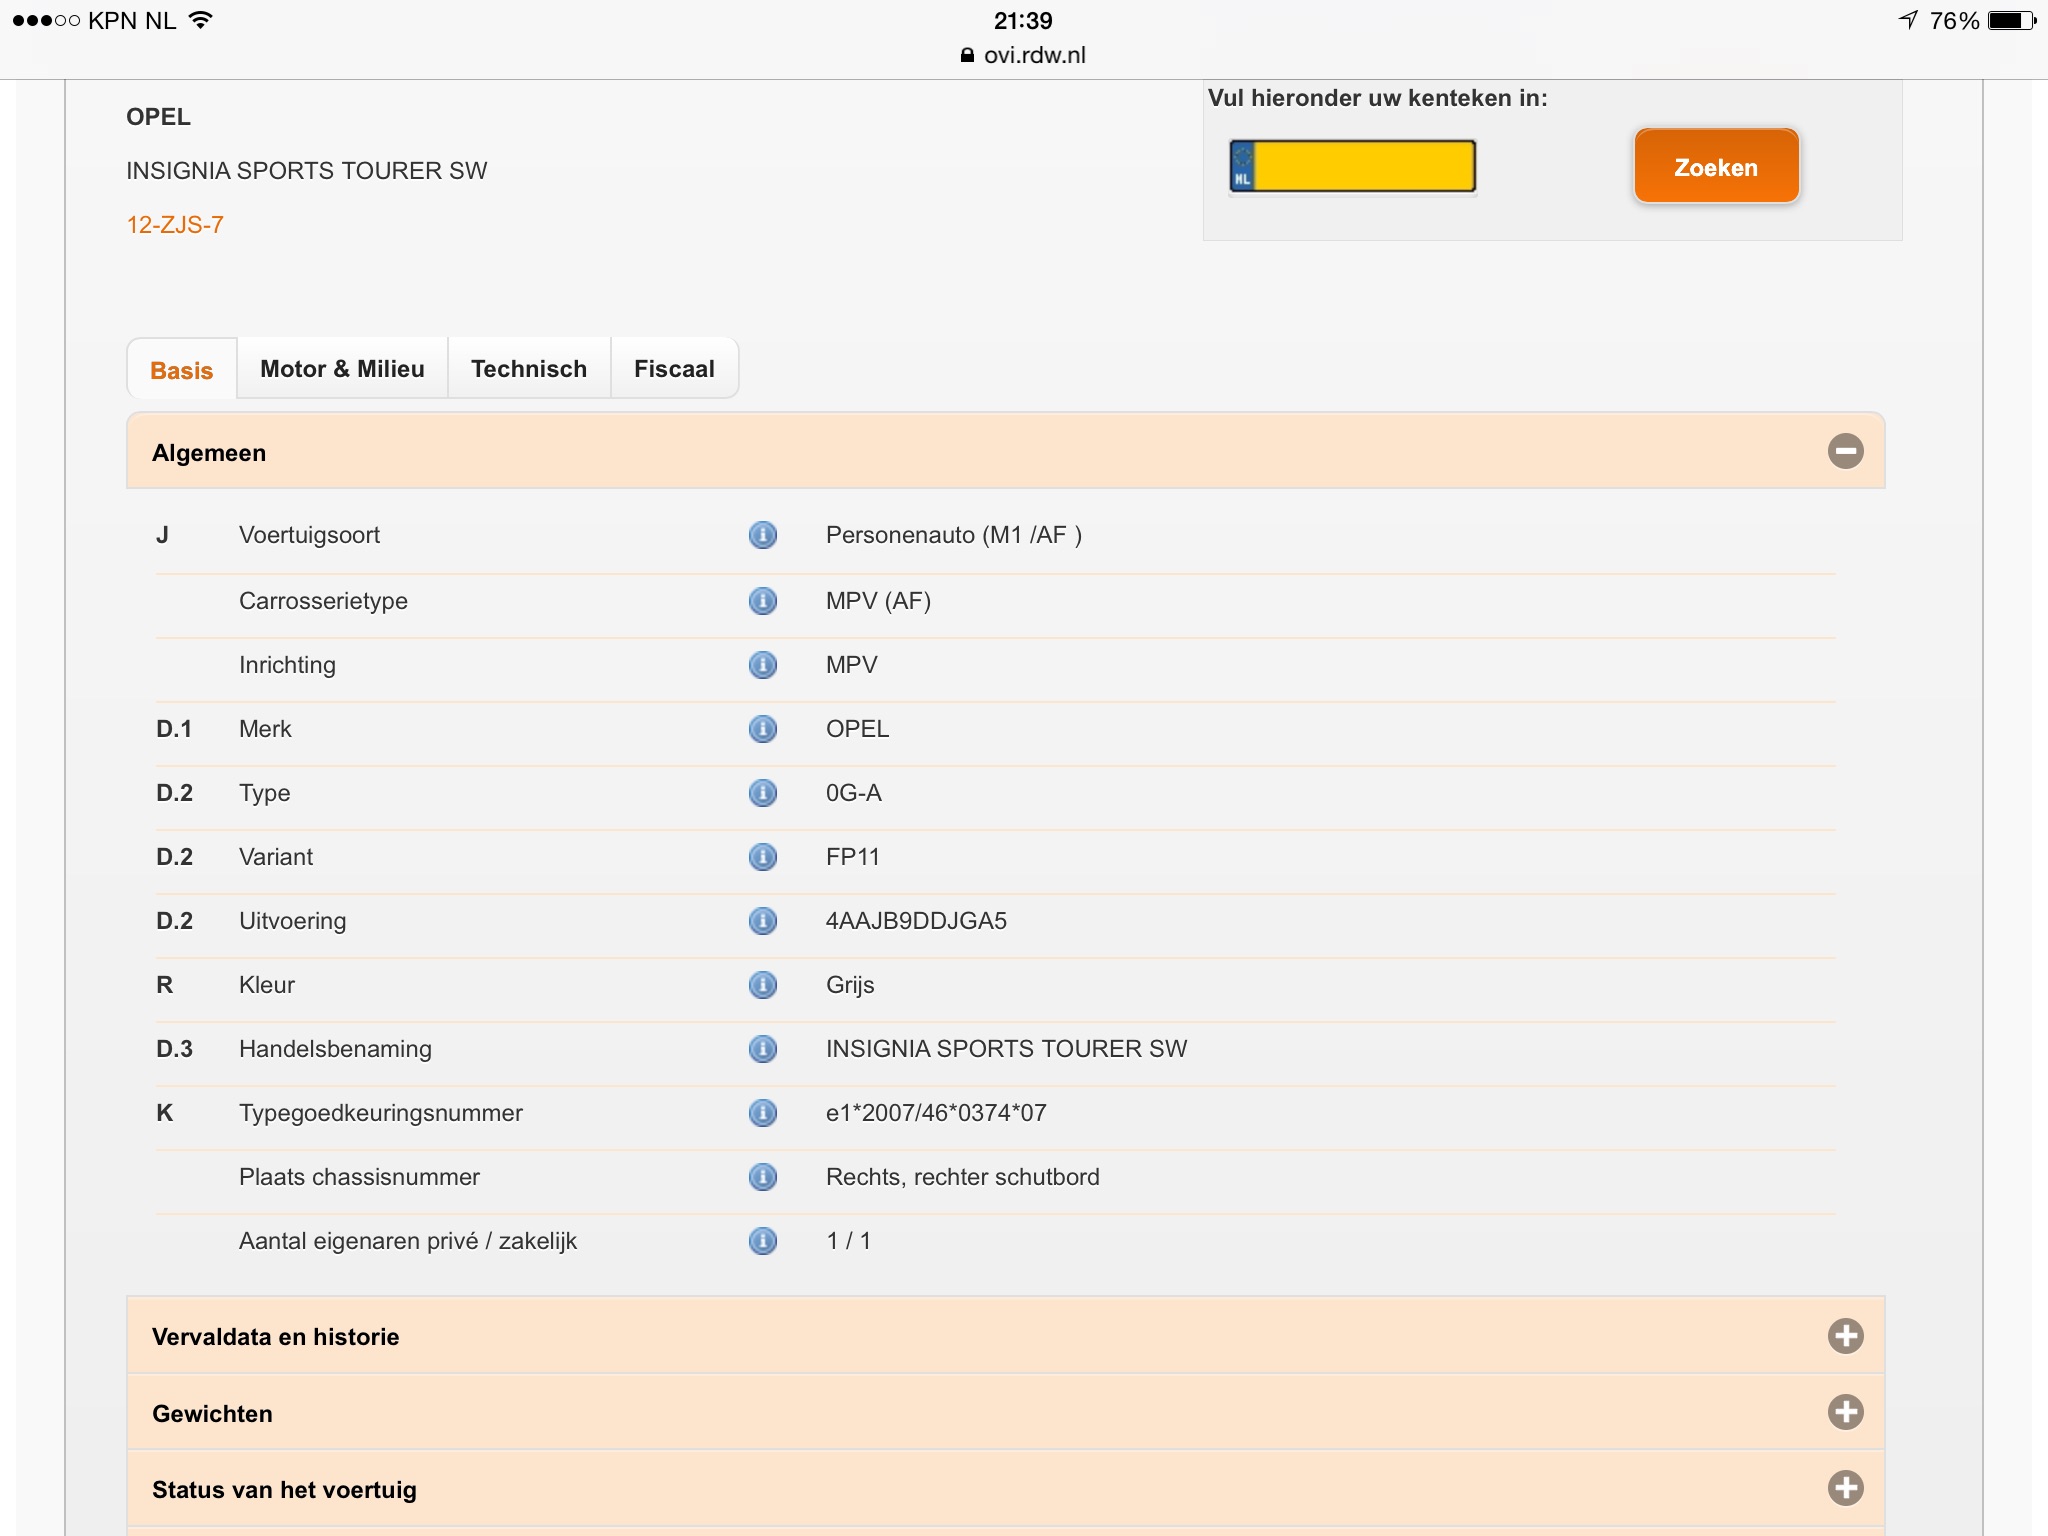Select the 'Handelsbenaming' label

[335, 1049]
